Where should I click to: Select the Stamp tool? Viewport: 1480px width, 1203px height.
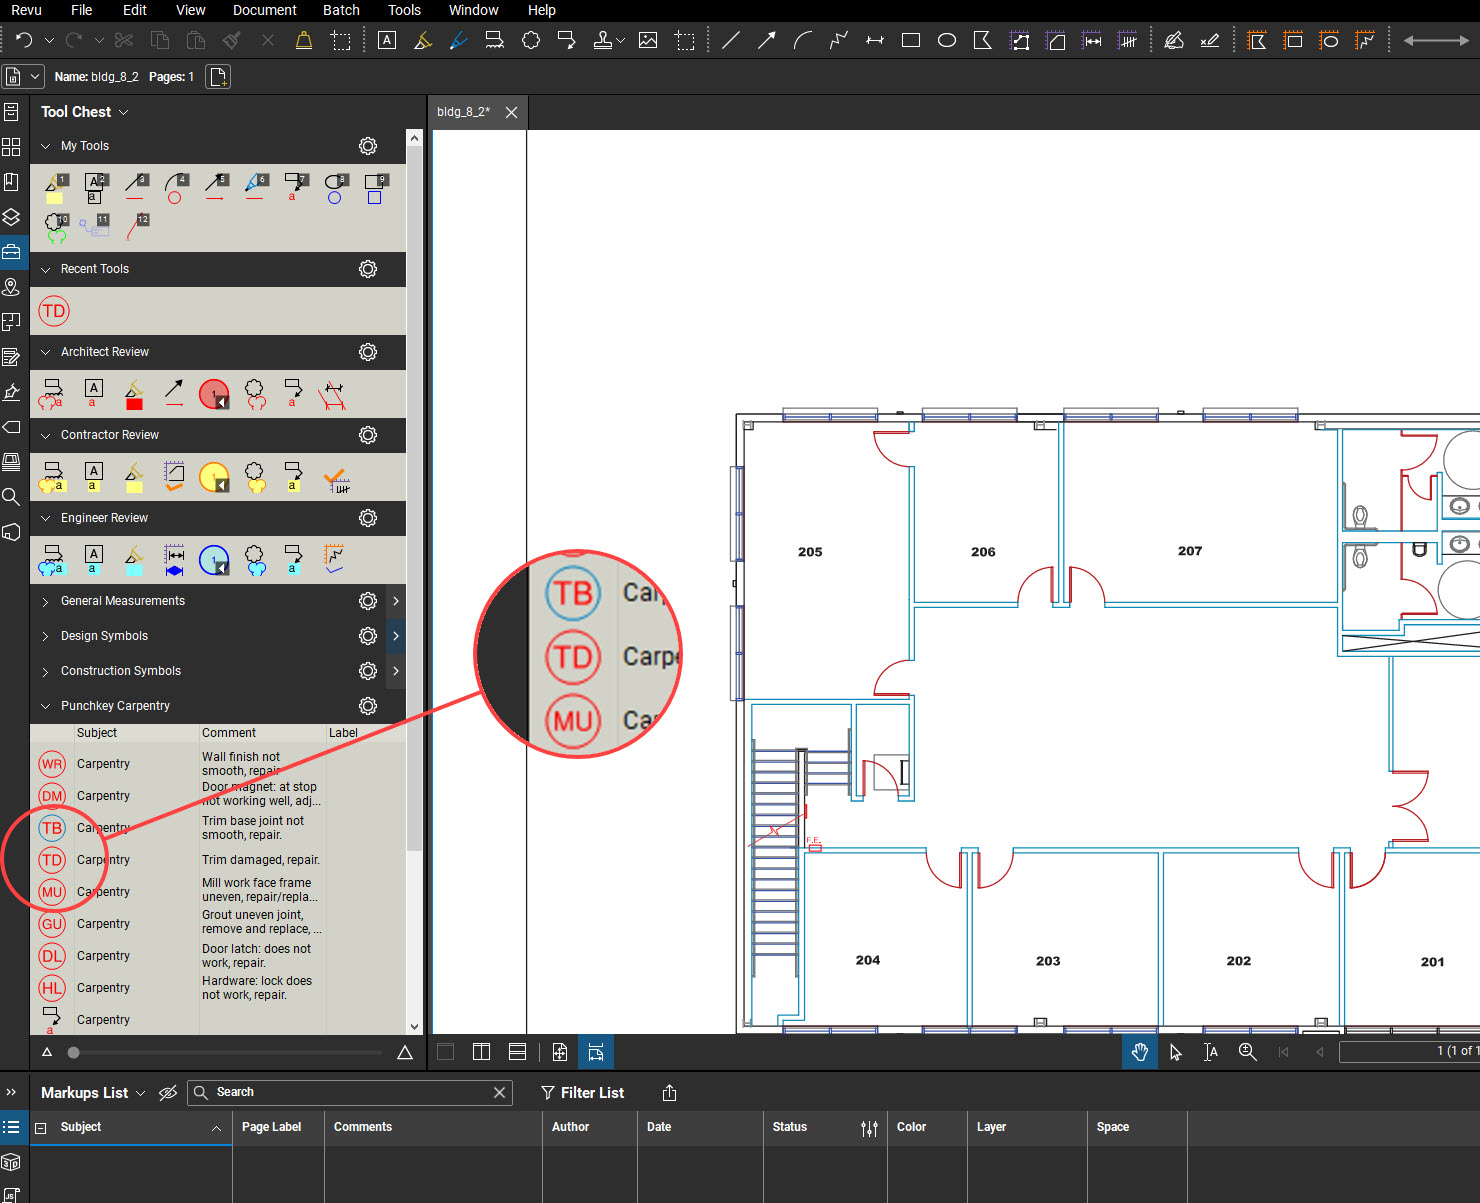(x=602, y=41)
